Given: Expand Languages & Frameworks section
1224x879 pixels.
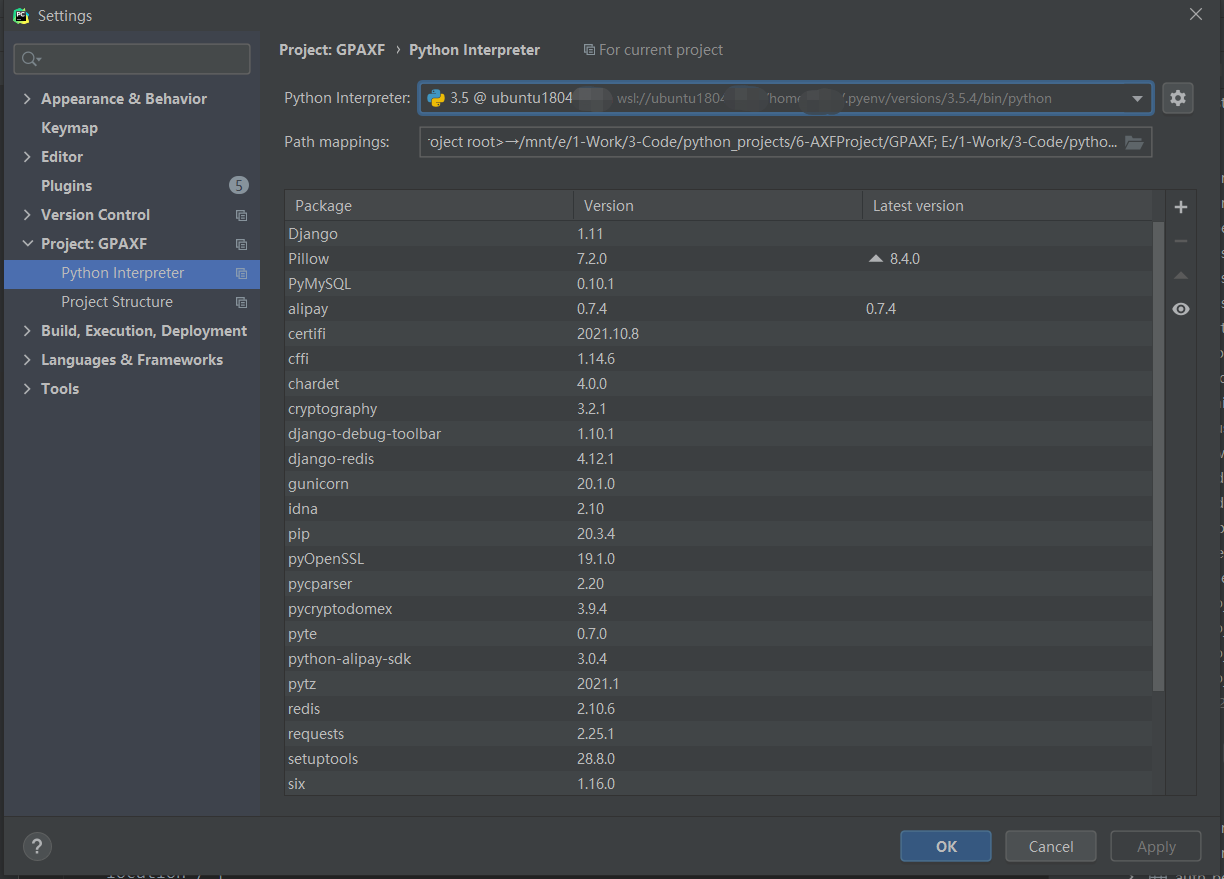Looking at the screenshot, I should [x=27, y=360].
